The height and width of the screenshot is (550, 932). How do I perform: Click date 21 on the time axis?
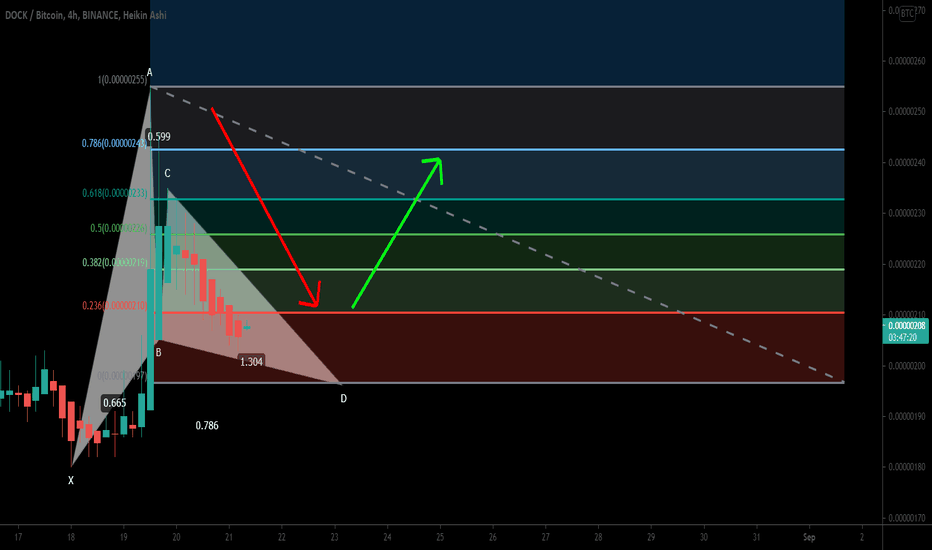coord(229,537)
